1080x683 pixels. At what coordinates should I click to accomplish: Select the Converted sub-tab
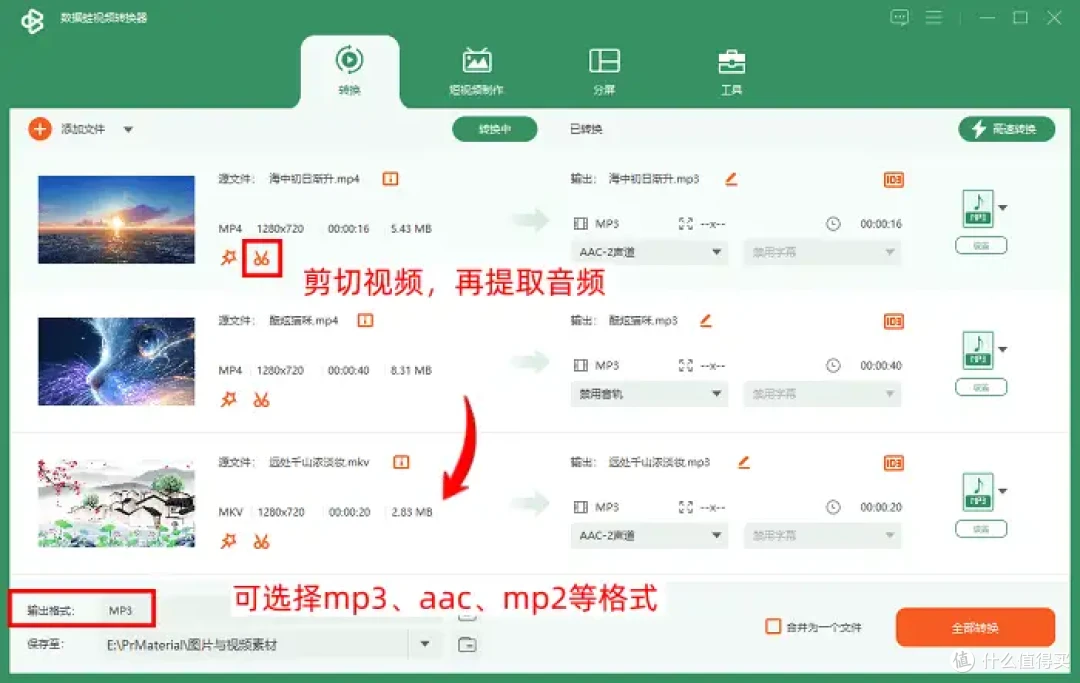click(586, 129)
